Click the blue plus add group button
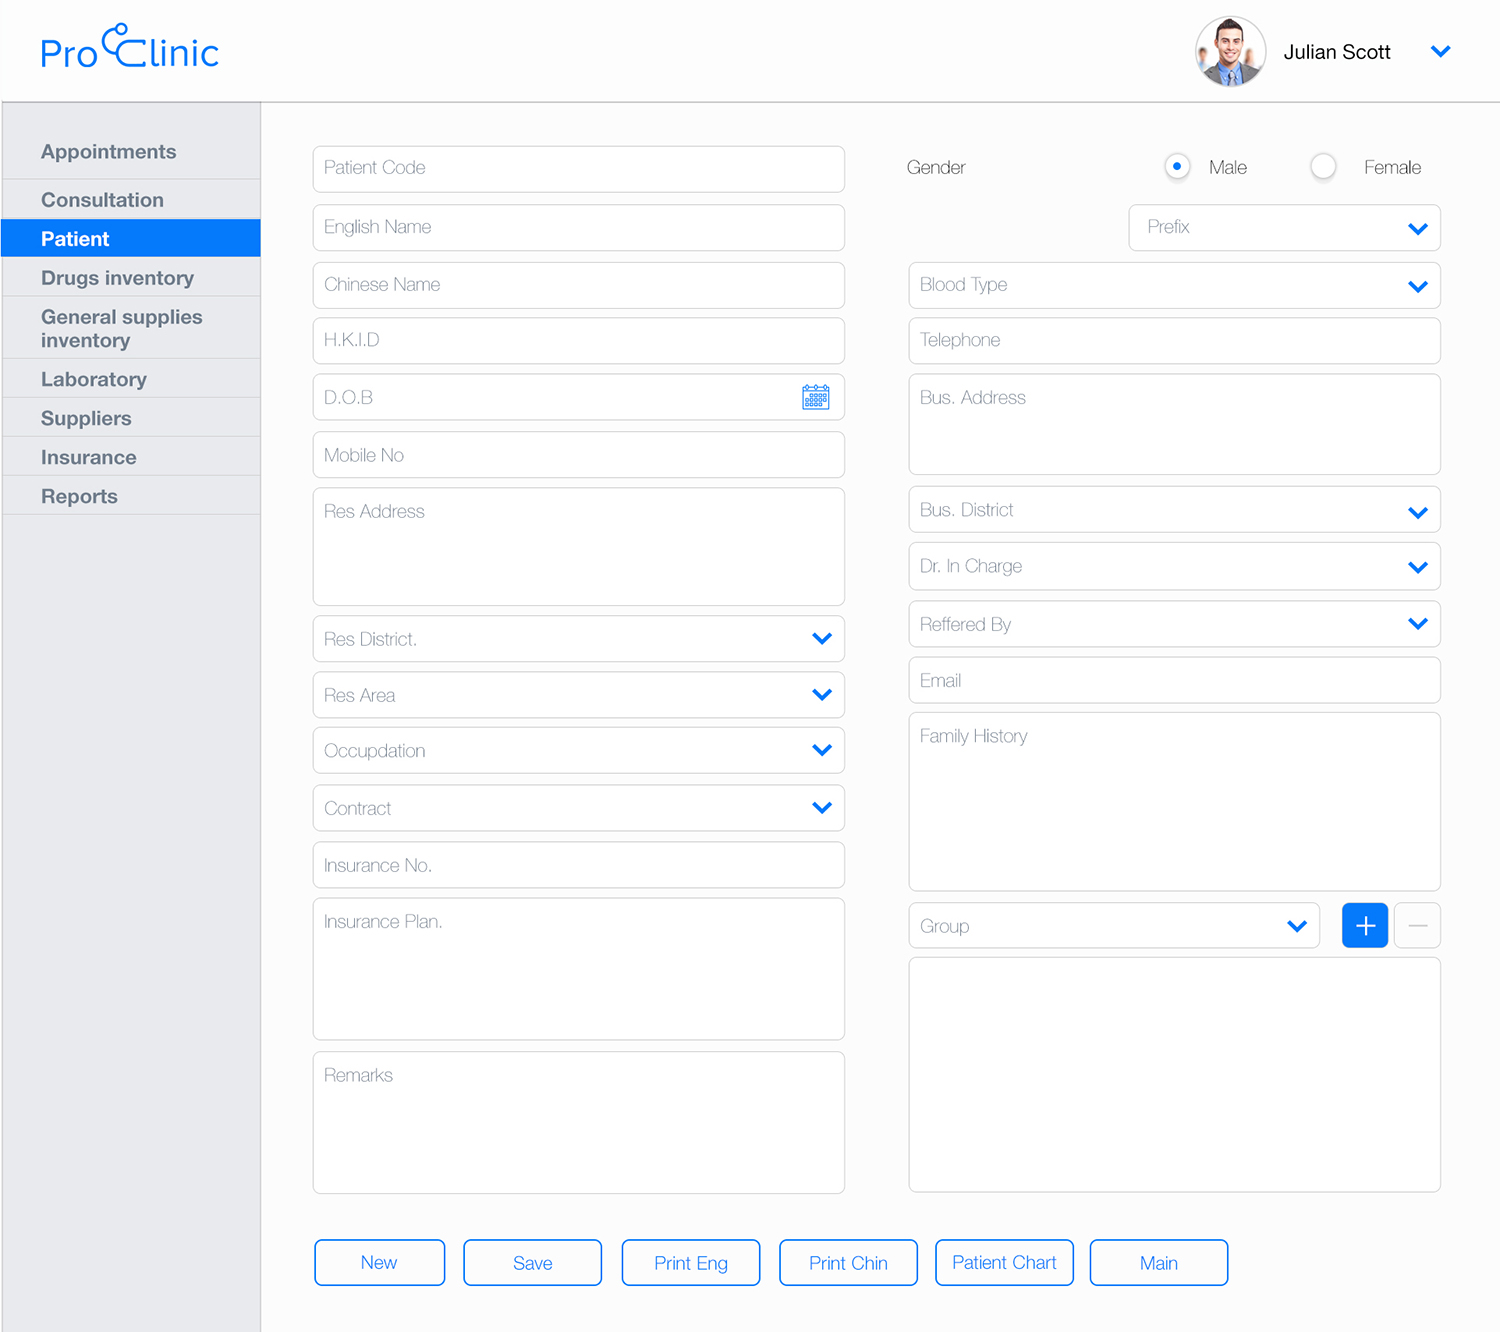1500x1332 pixels. (x=1364, y=926)
